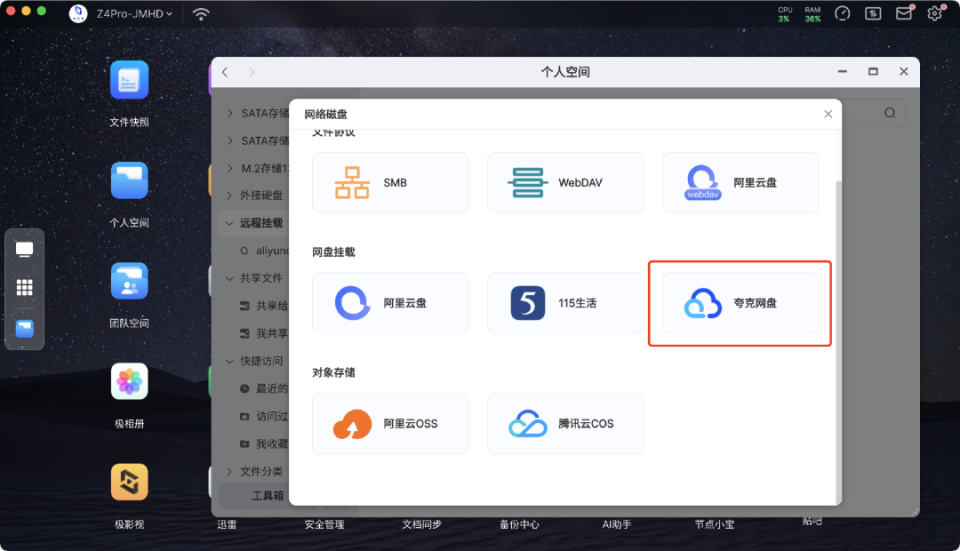Launch the 极影视 video app
Viewport: 960px width, 551px height.
(129, 482)
